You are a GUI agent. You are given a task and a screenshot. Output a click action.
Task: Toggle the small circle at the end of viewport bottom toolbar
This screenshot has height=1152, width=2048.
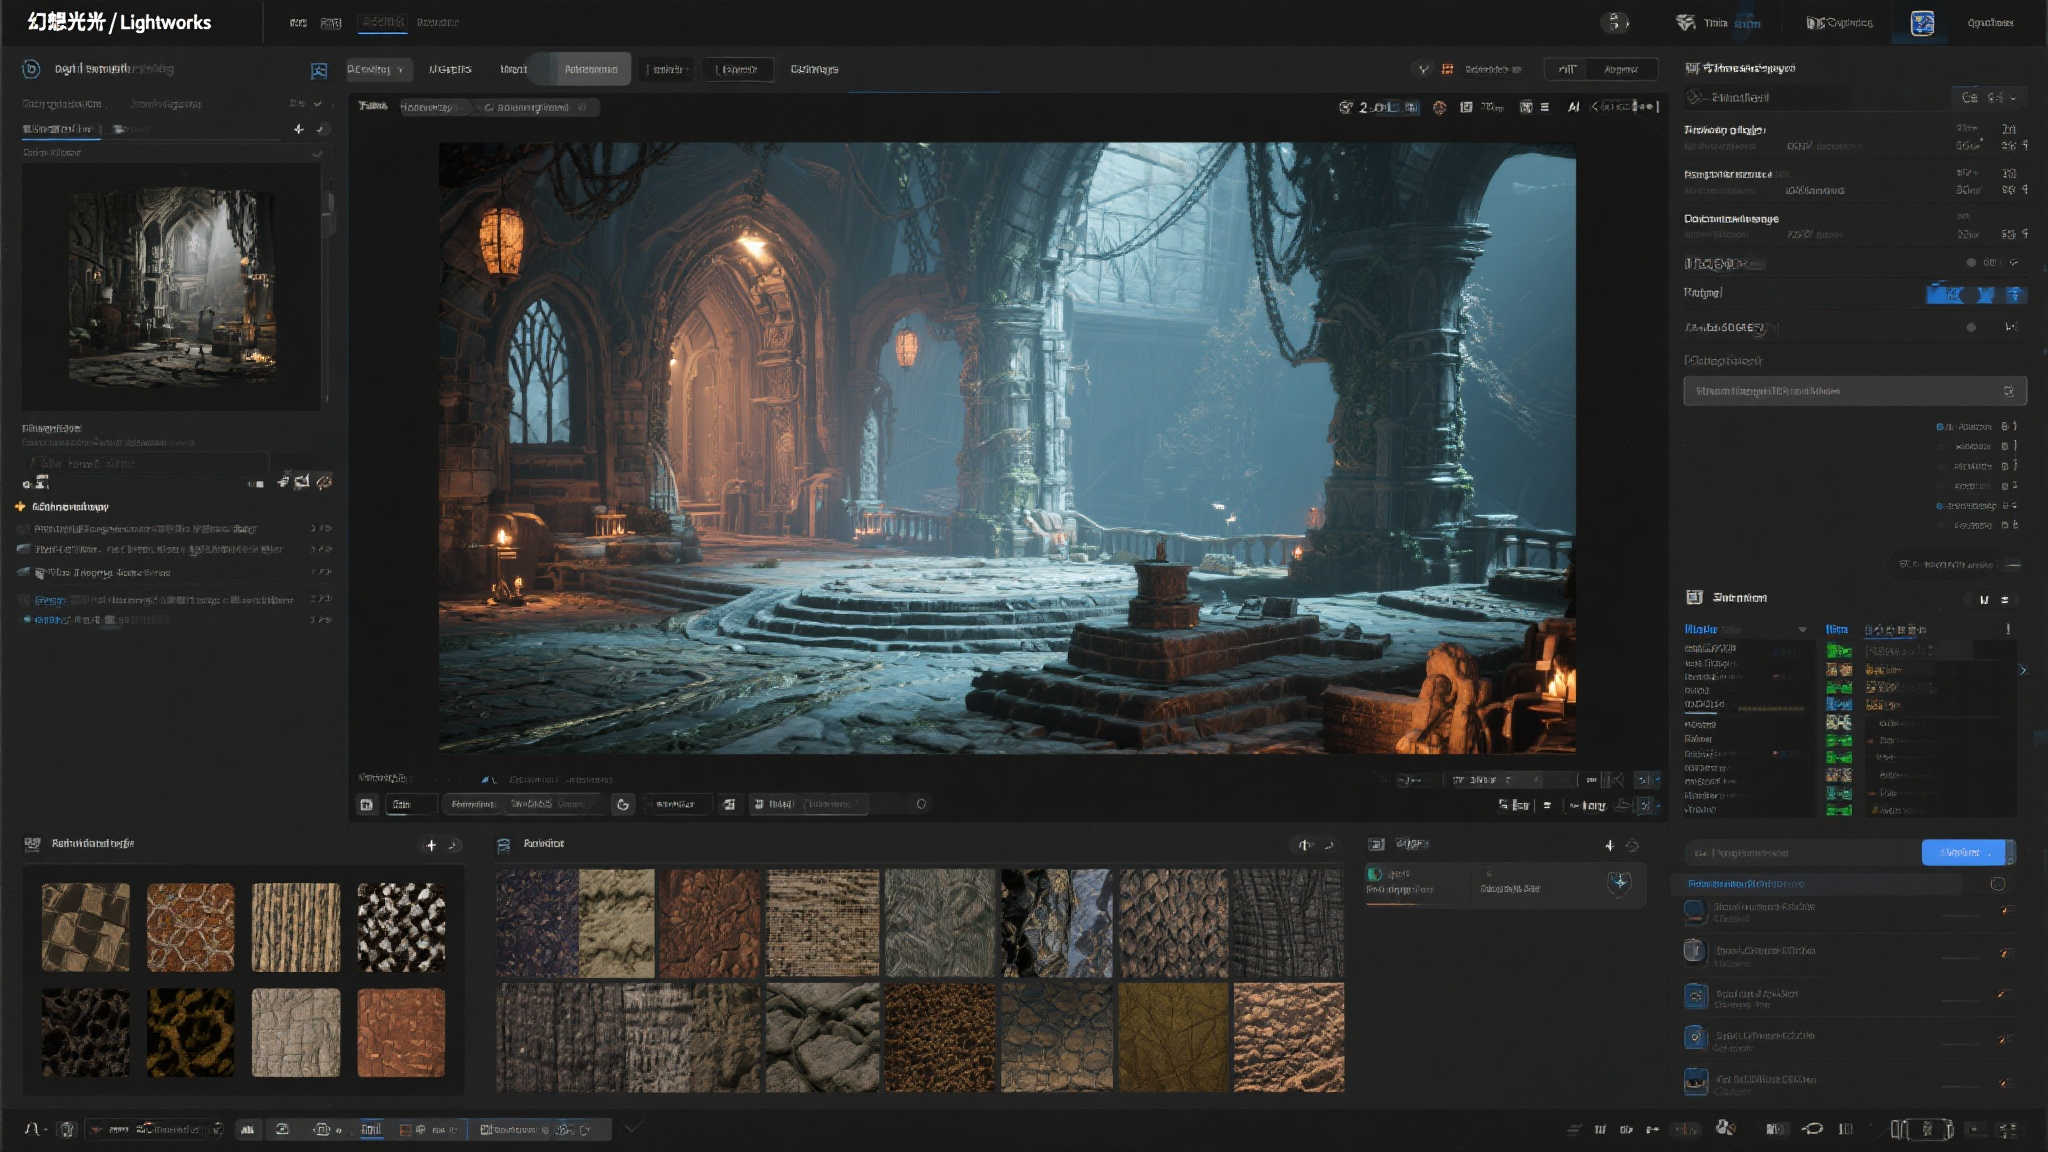click(x=921, y=804)
